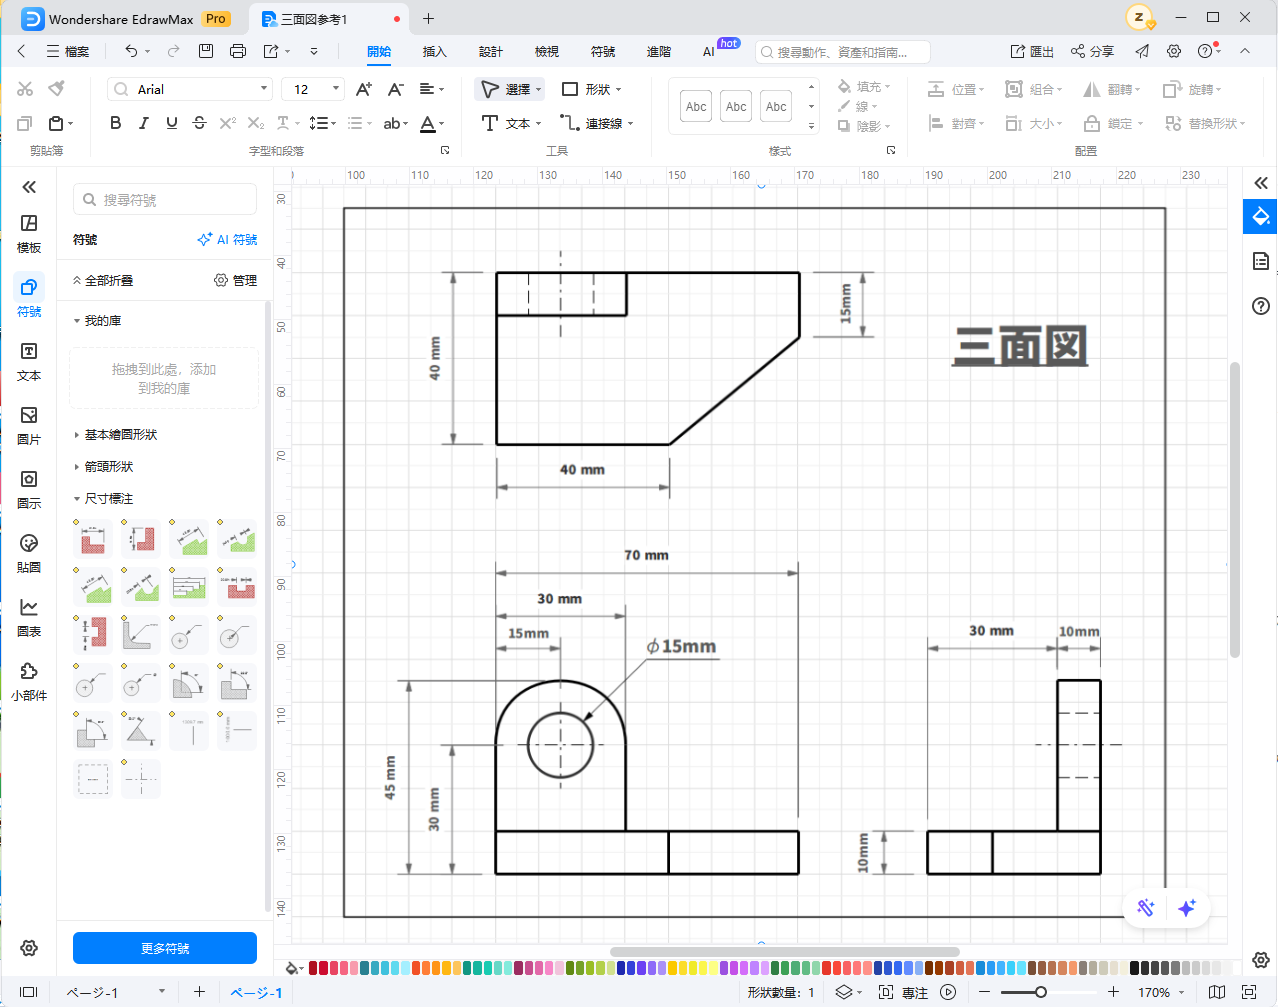
Task: Open the Arial font family dropdown
Action: pos(190,89)
